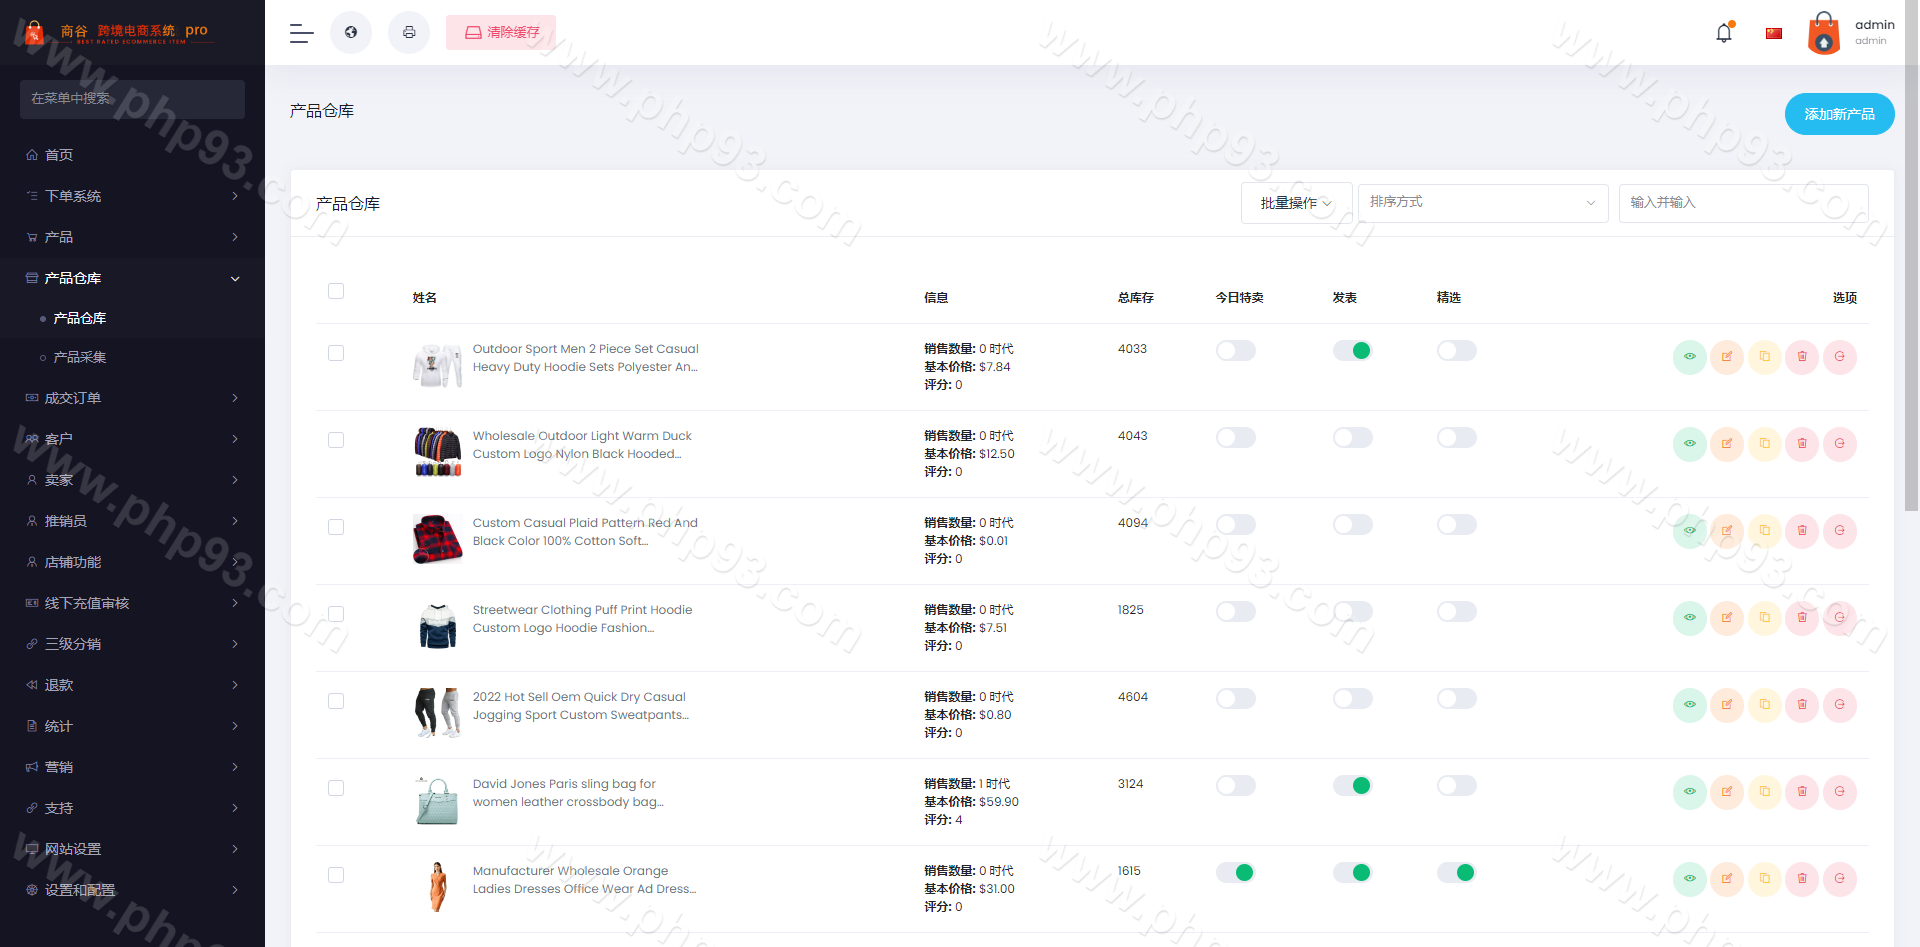
Task: Expand the 下单系统 sidebar menu
Action: coord(132,196)
